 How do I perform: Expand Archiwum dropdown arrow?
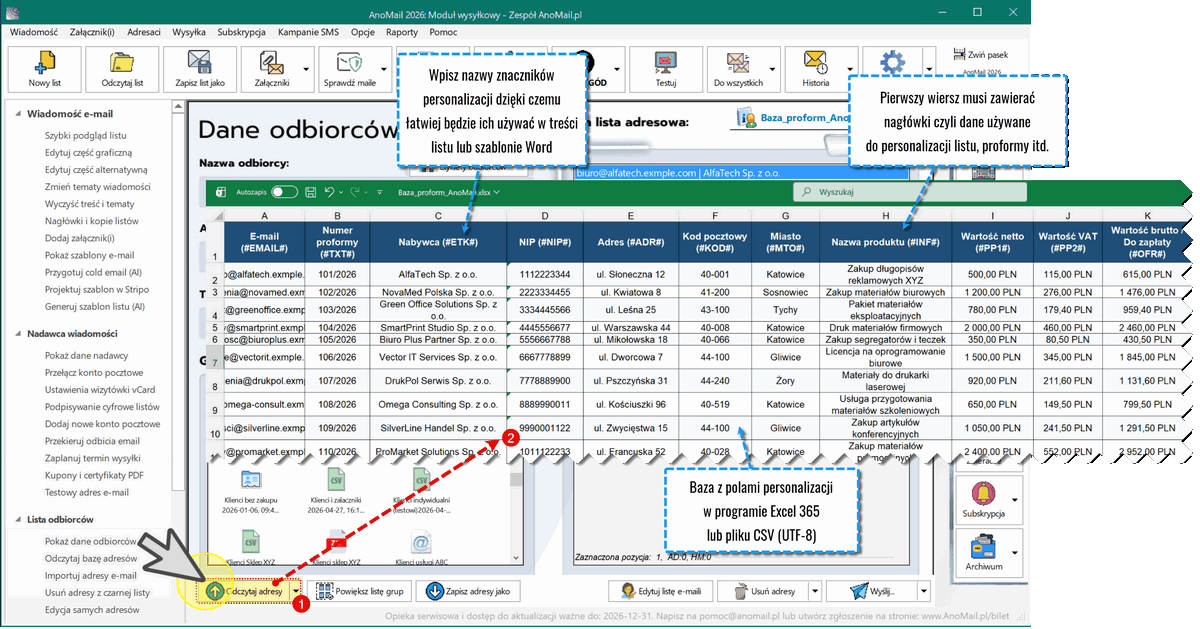click(1016, 551)
